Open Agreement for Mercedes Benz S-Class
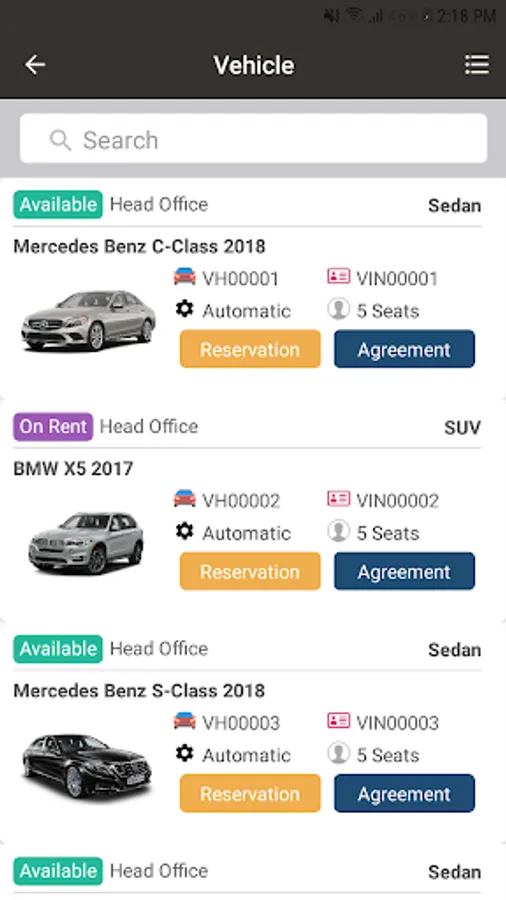Image resolution: width=506 pixels, height=900 pixels. (x=404, y=793)
